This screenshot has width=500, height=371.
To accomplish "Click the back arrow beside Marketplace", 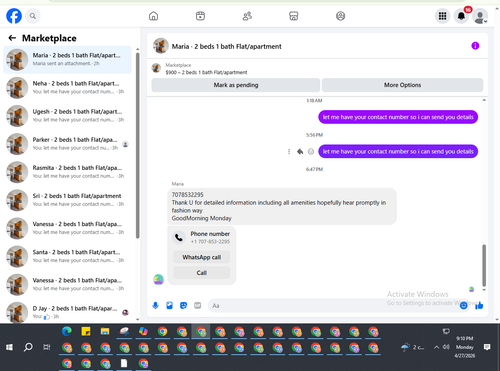I will coord(12,38).
